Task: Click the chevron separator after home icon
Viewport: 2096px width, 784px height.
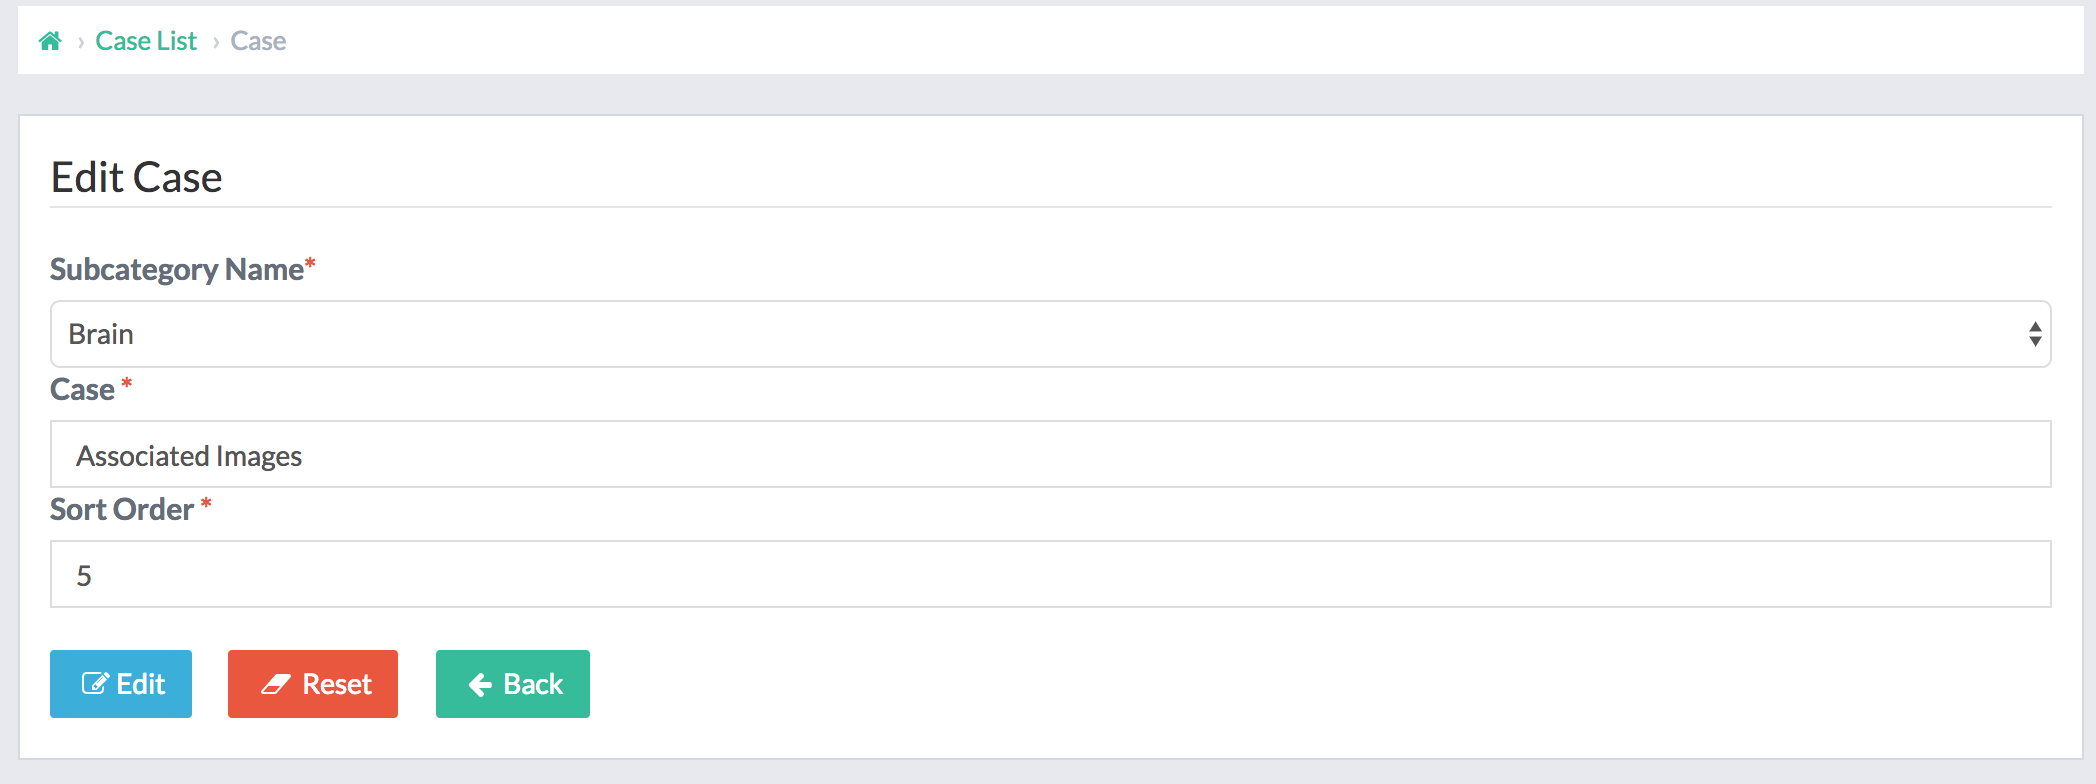Action: click(80, 42)
